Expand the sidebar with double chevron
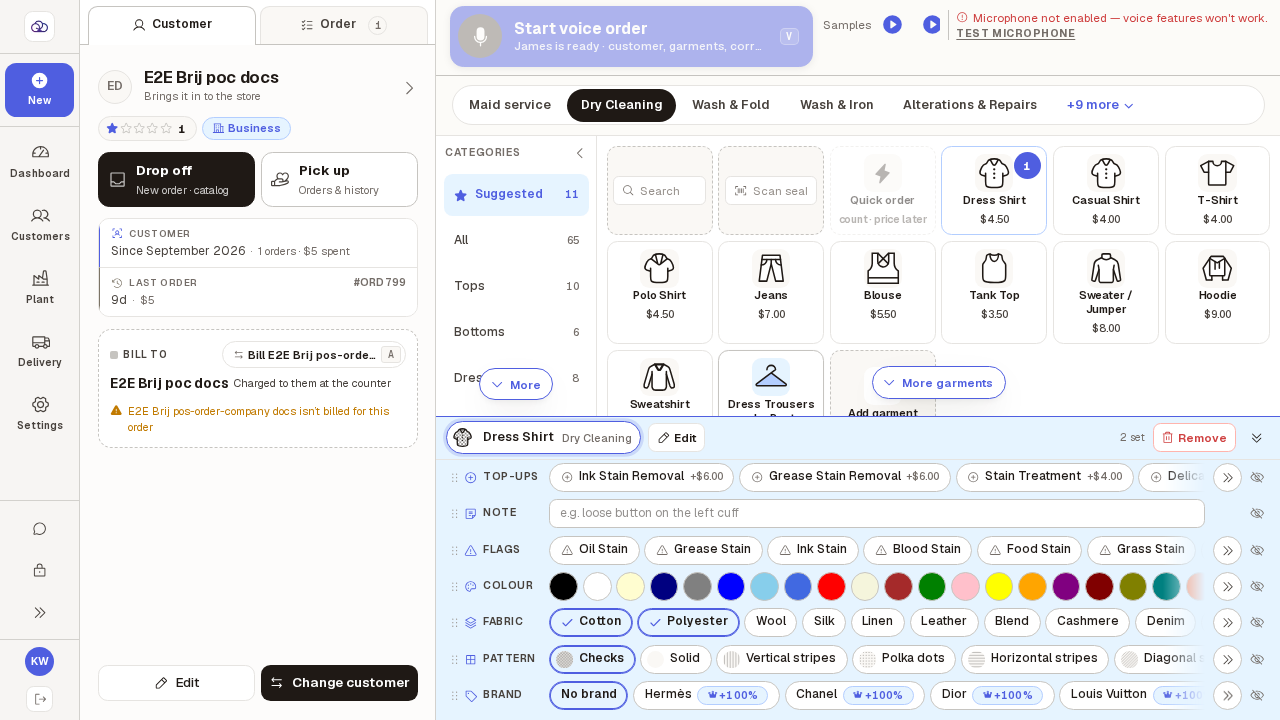Viewport: 1280px width, 720px height. click(40, 613)
